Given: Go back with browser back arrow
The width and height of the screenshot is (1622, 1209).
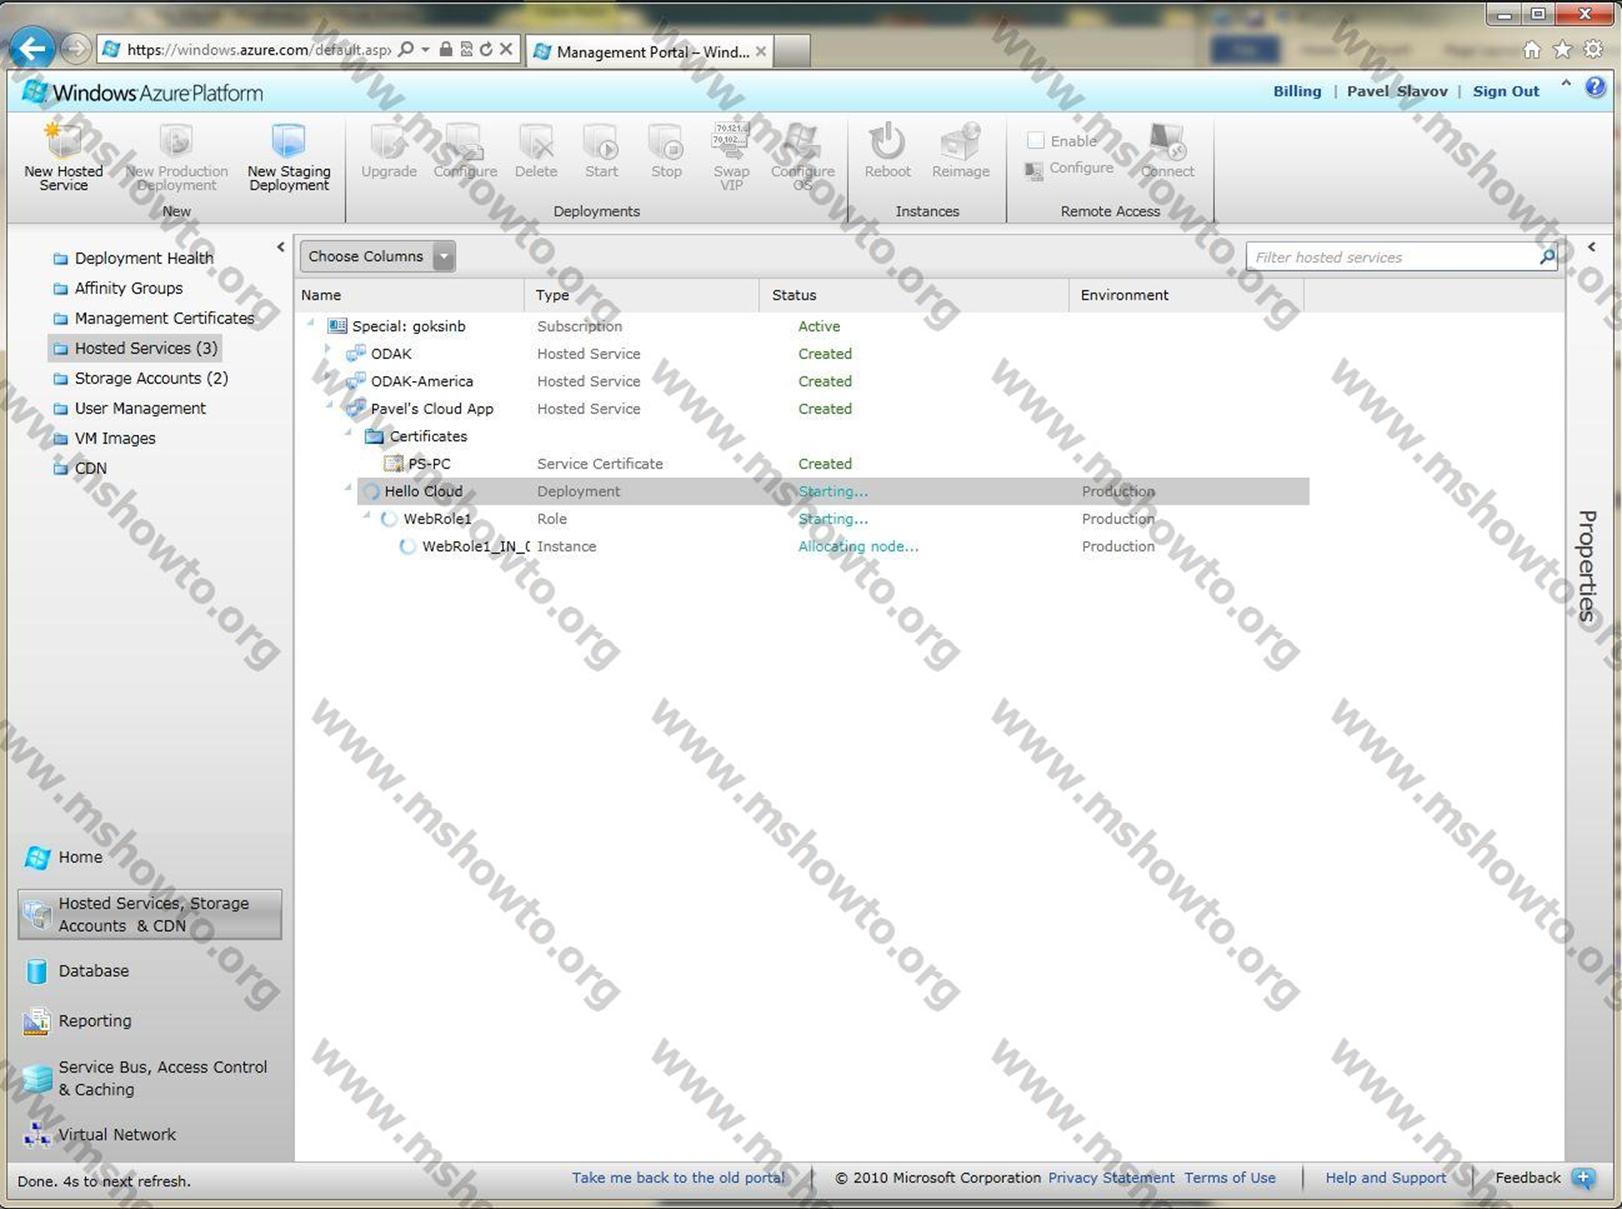Looking at the screenshot, I should click(32, 48).
